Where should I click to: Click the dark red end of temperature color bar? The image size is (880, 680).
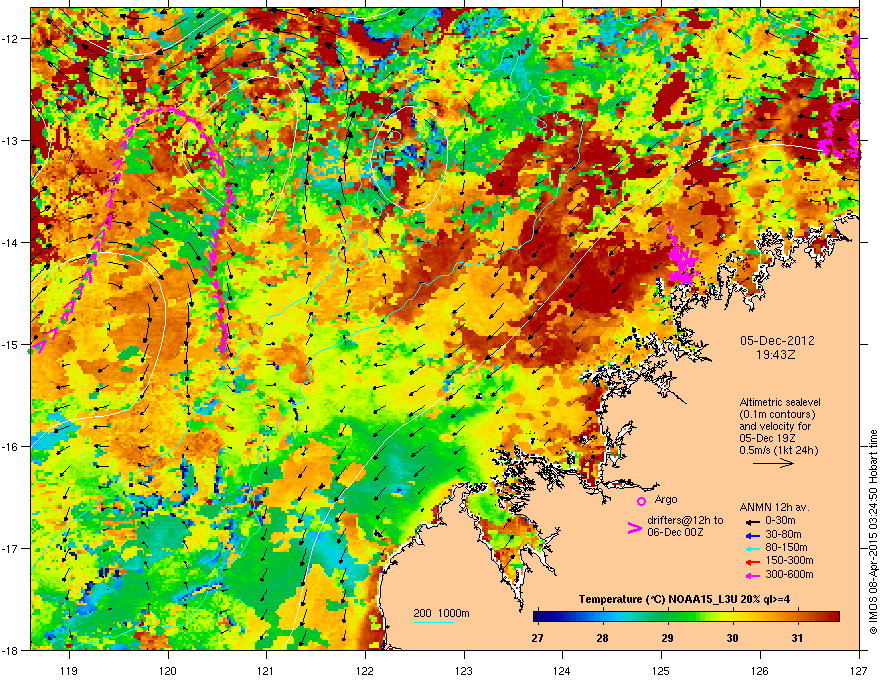[833, 617]
